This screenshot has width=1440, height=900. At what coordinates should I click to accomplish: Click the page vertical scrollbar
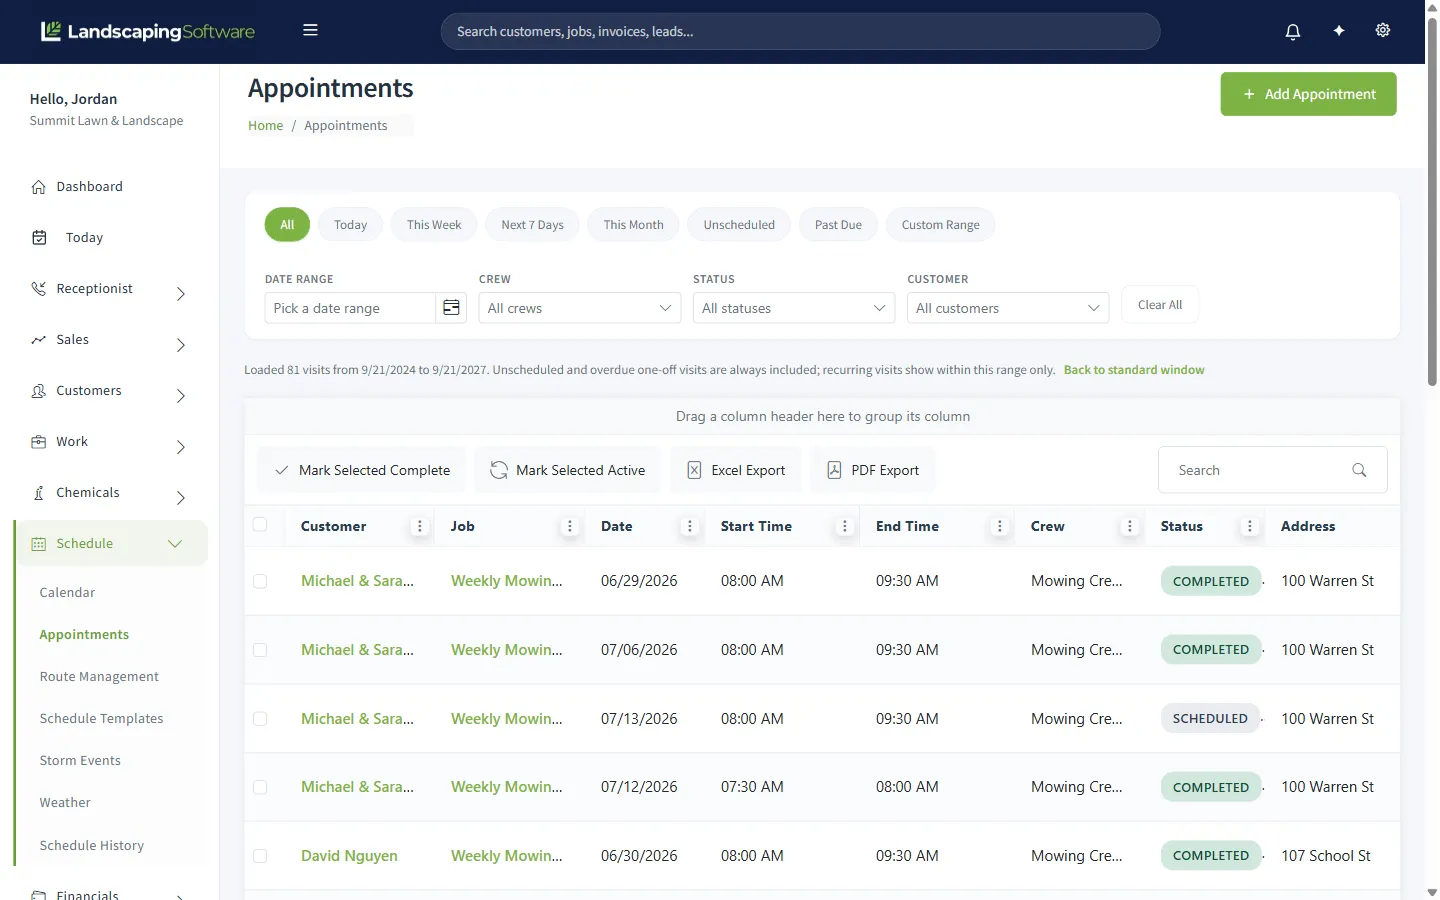(x=1432, y=200)
